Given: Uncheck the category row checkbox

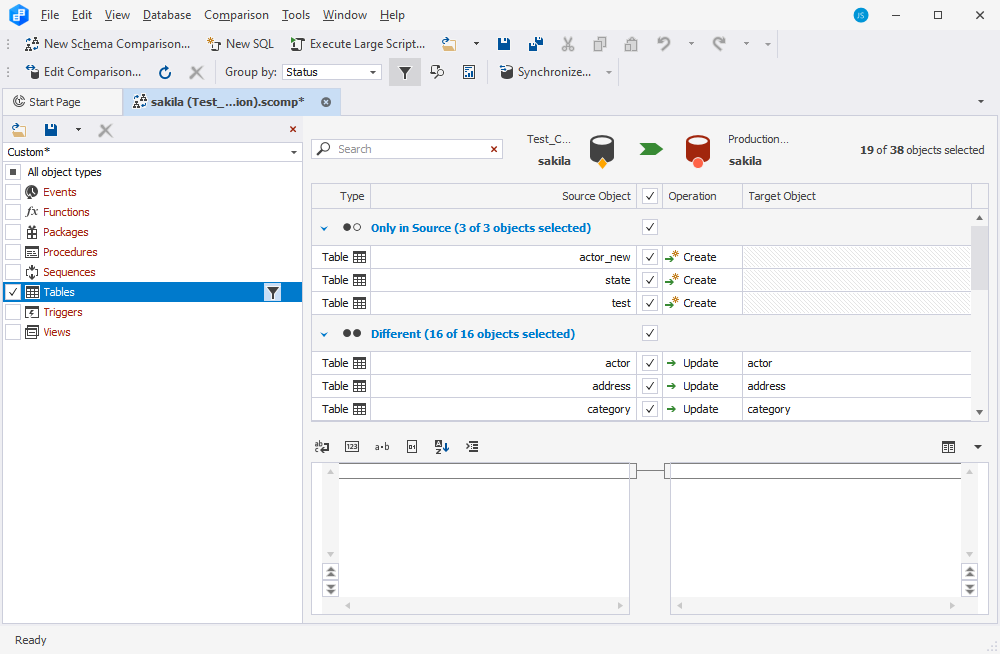Looking at the screenshot, I should tap(650, 409).
